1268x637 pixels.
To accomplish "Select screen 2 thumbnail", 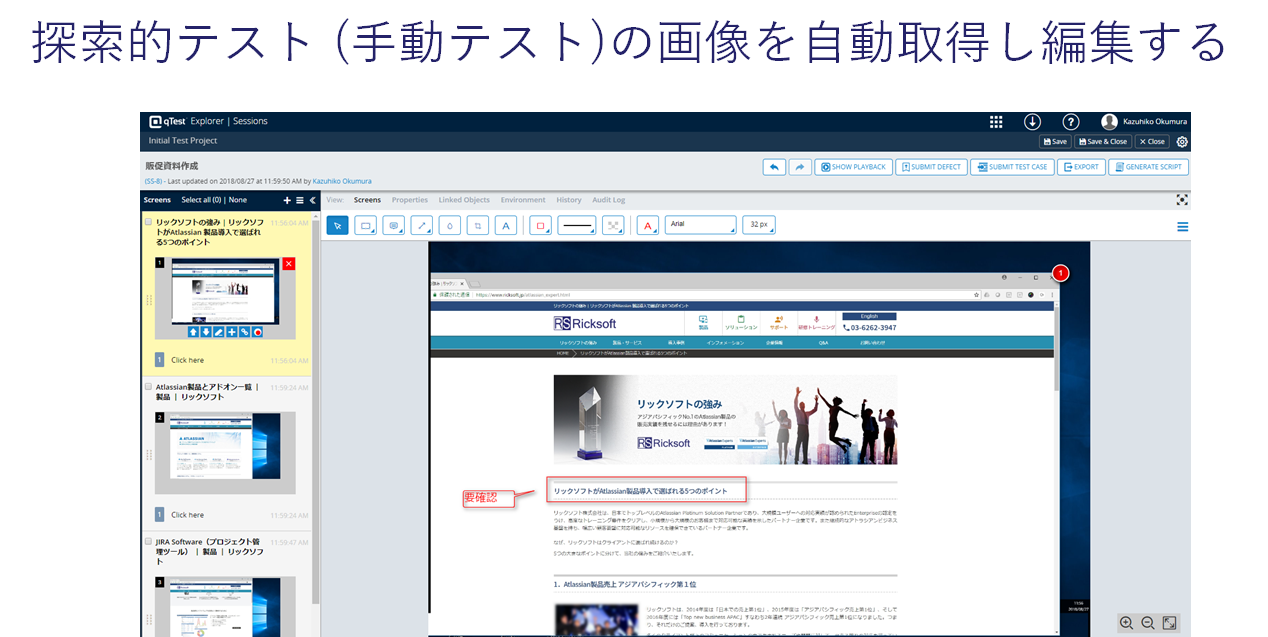I will (x=225, y=452).
